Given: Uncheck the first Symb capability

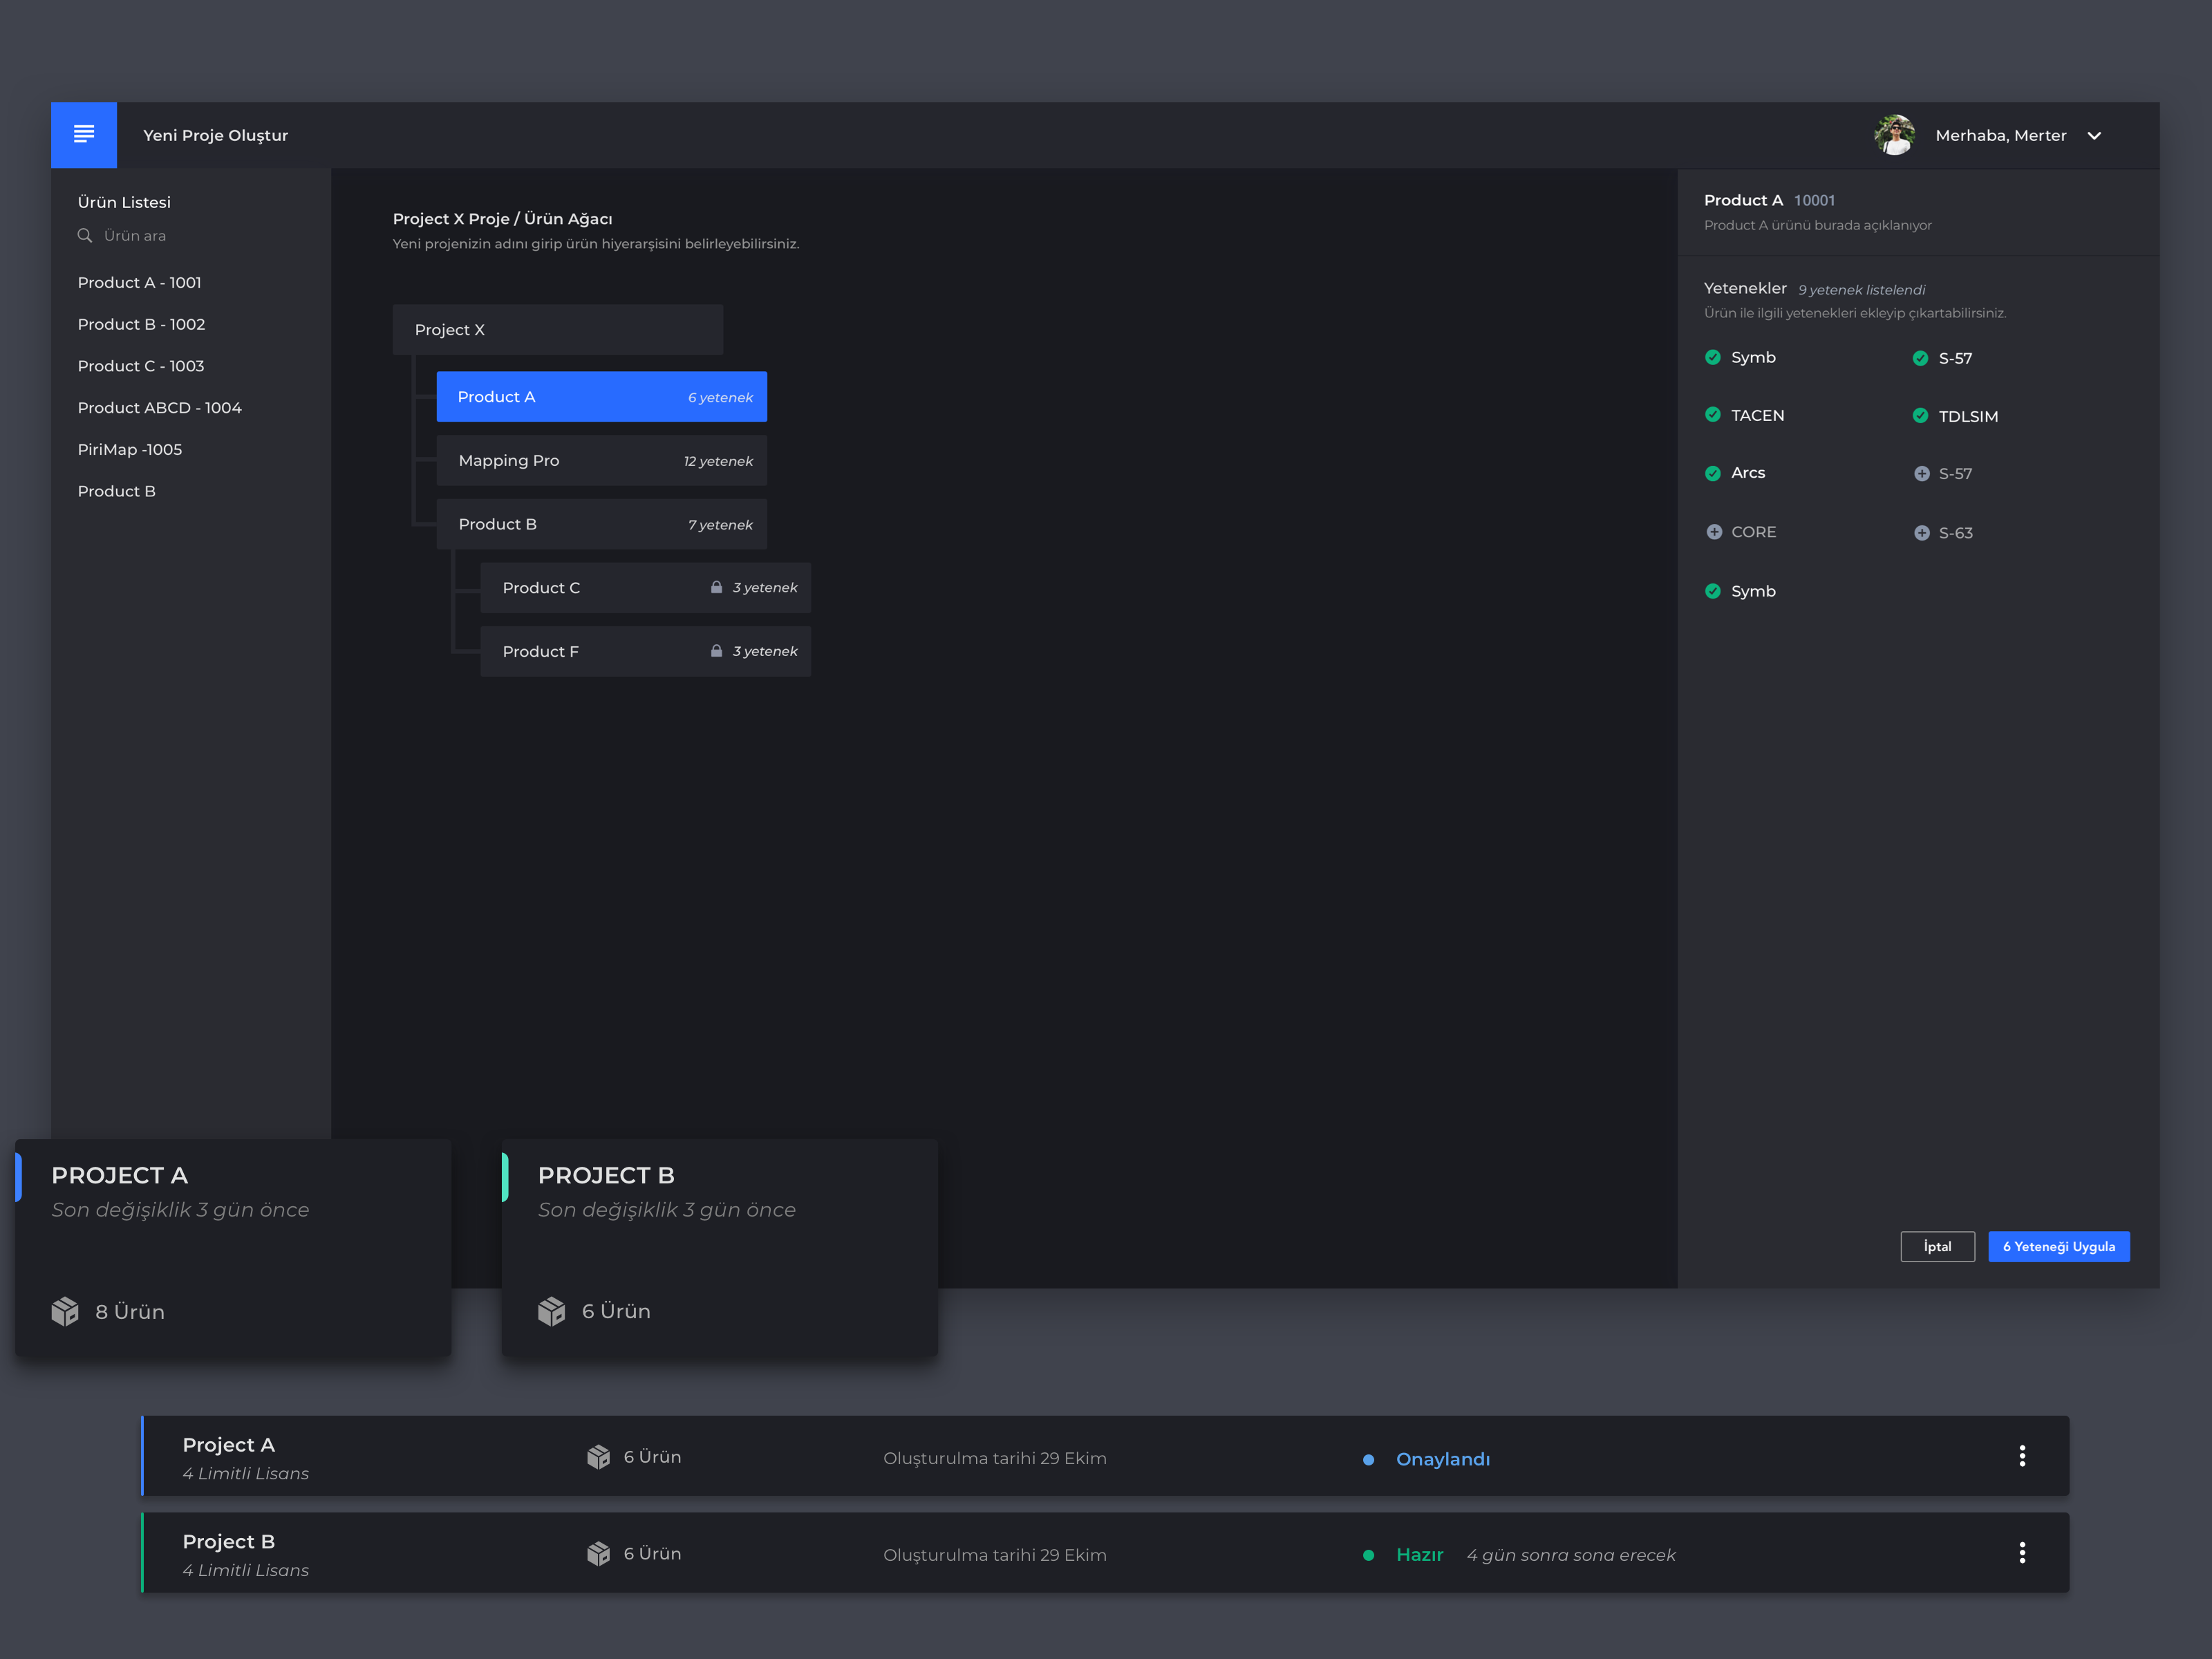Looking at the screenshot, I should pyautogui.click(x=1713, y=357).
